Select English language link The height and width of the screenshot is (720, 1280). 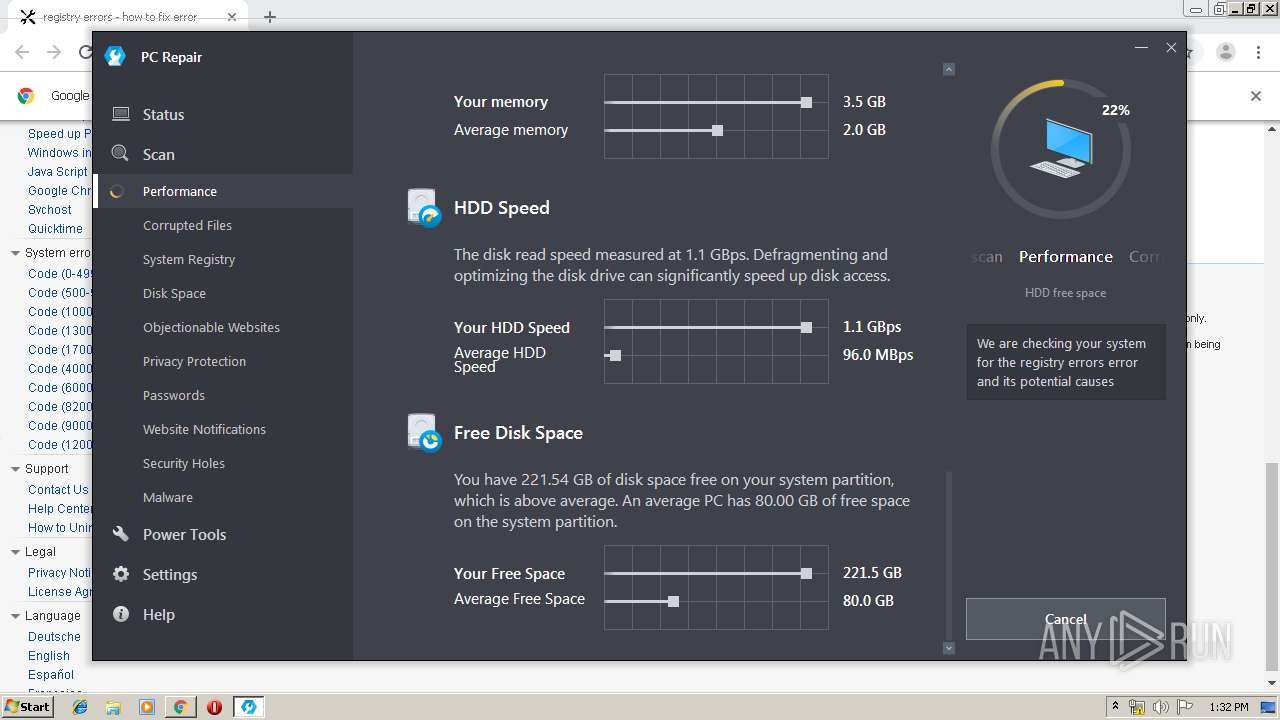tap(49, 656)
